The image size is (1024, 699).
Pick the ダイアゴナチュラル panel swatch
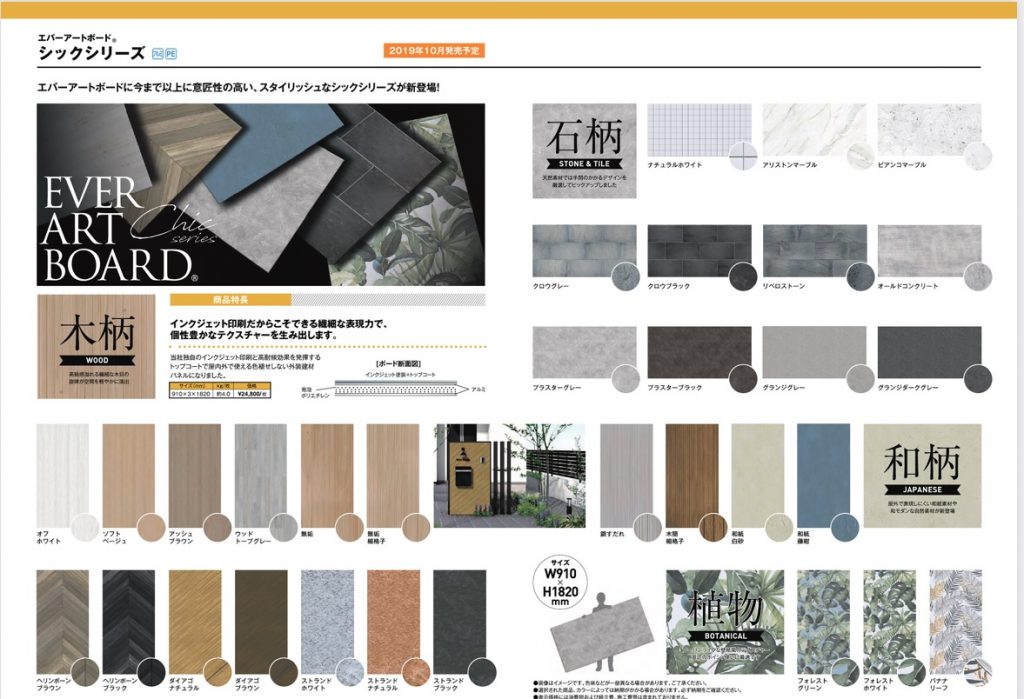coord(195,622)
